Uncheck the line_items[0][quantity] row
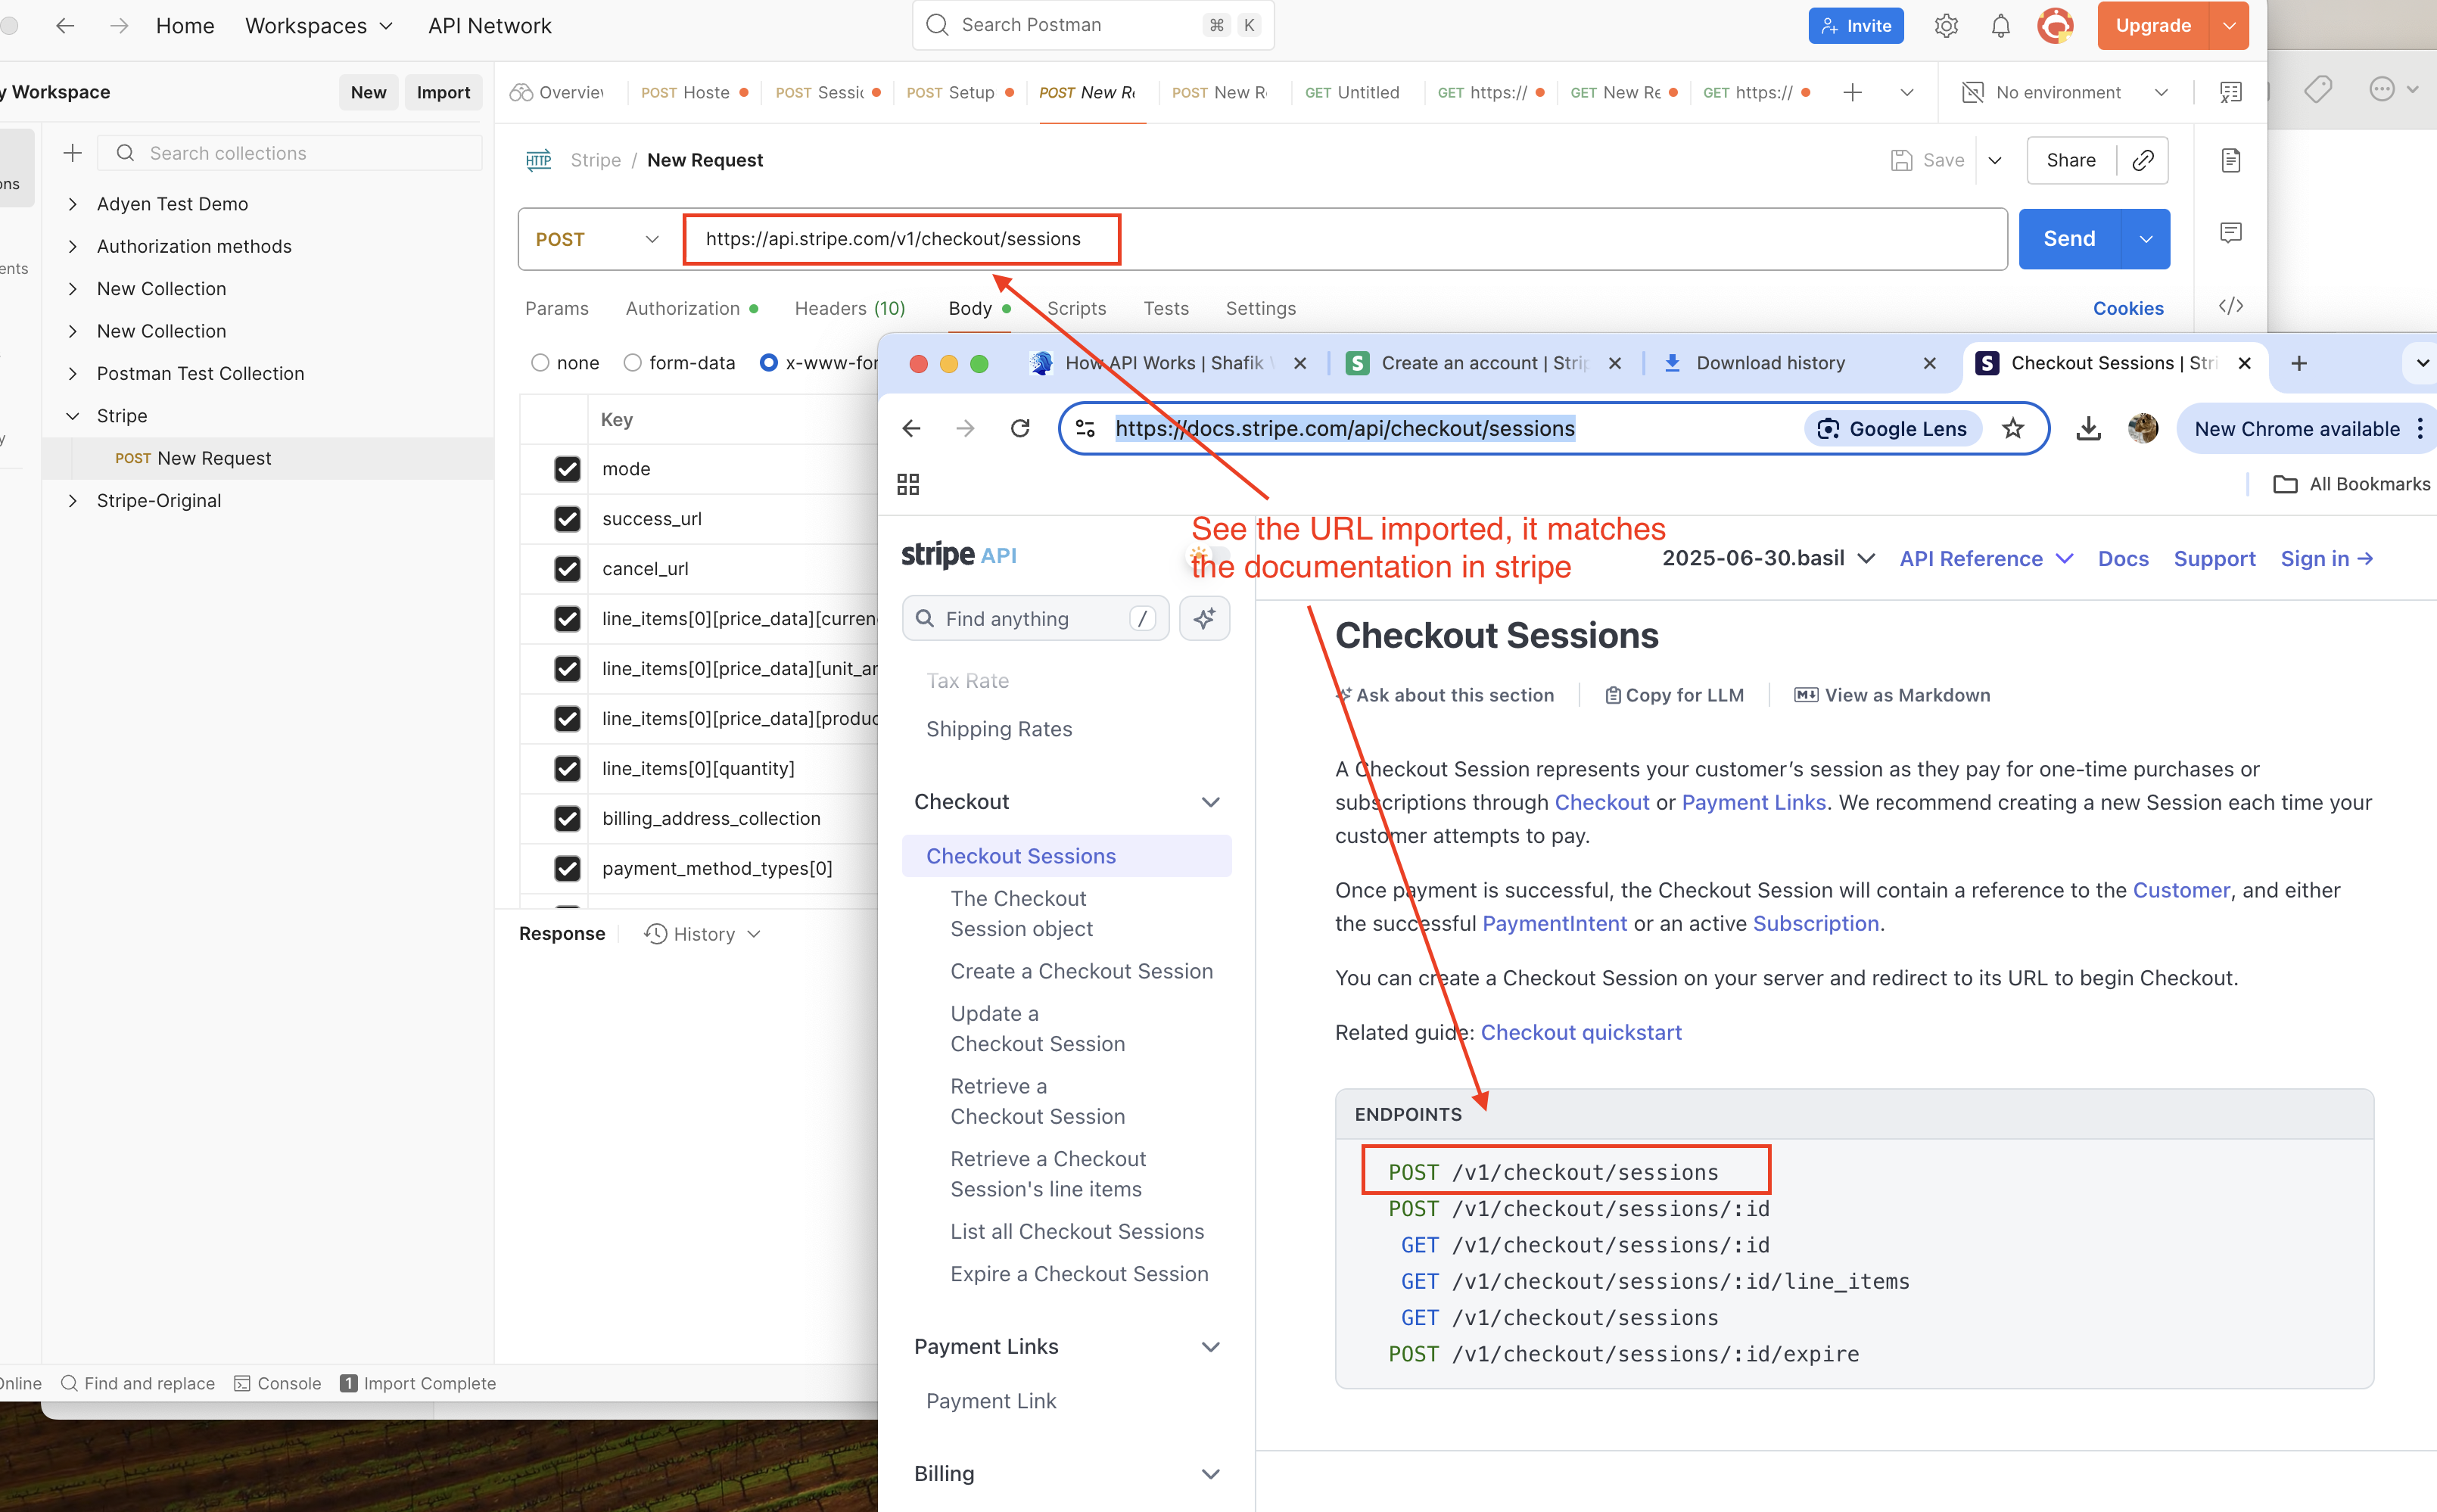Viewport: 2437px width, 1512px height. [x=567, y=769]
